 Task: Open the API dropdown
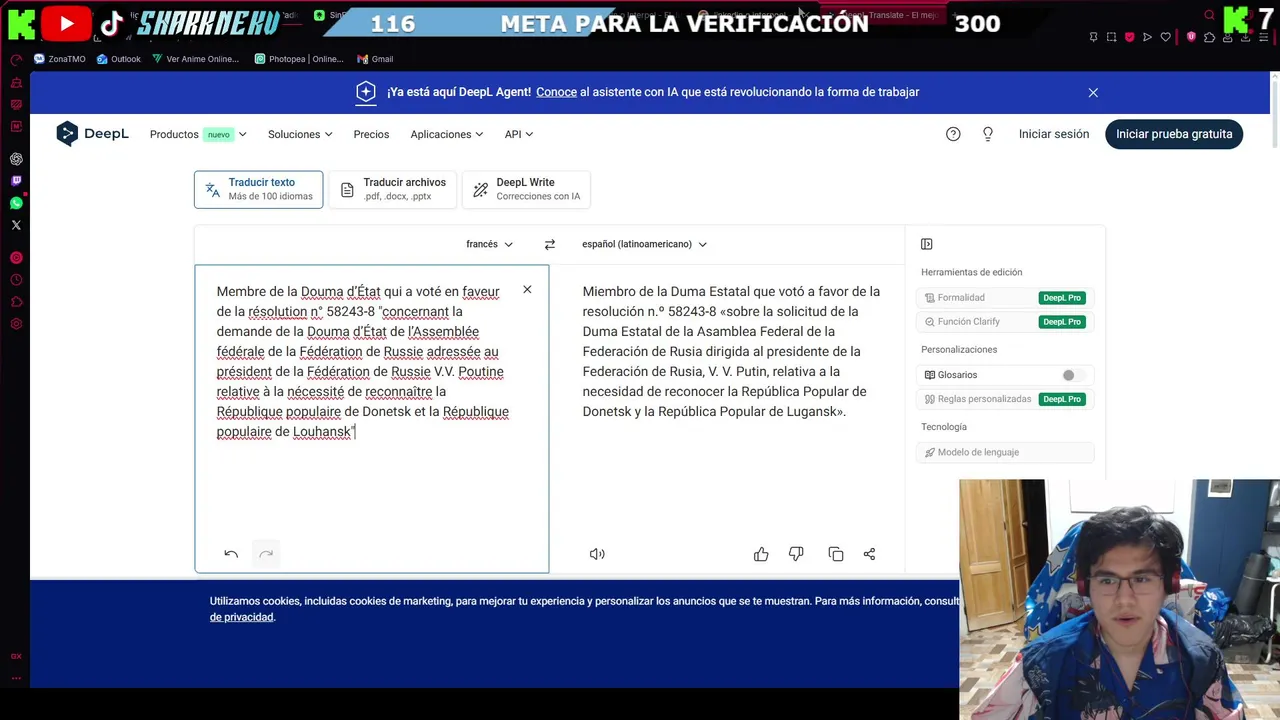tap(519, 134)
